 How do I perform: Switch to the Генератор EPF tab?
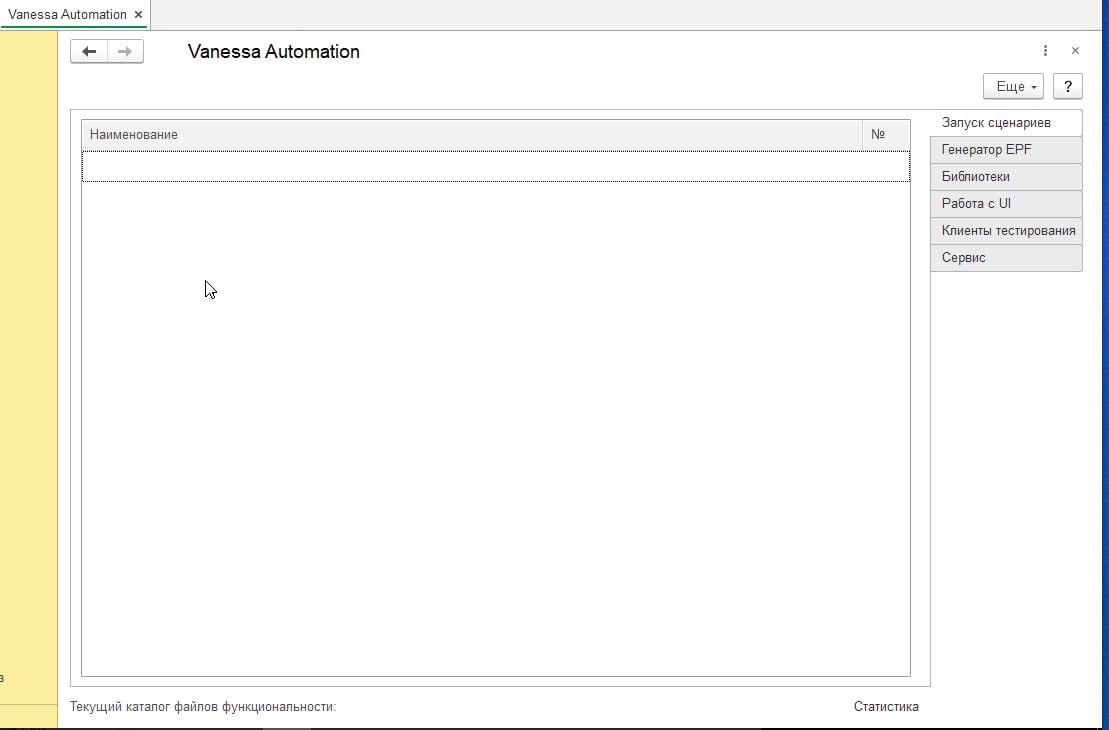point(1006,150)
